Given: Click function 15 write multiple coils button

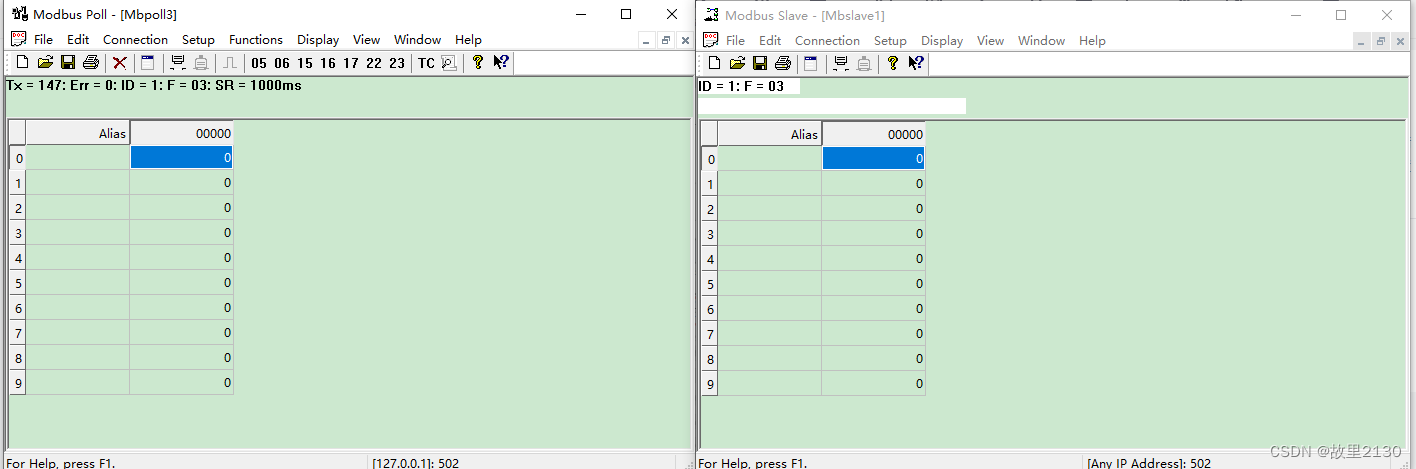Looking at the screenshot, I should (x=305, y=63).
